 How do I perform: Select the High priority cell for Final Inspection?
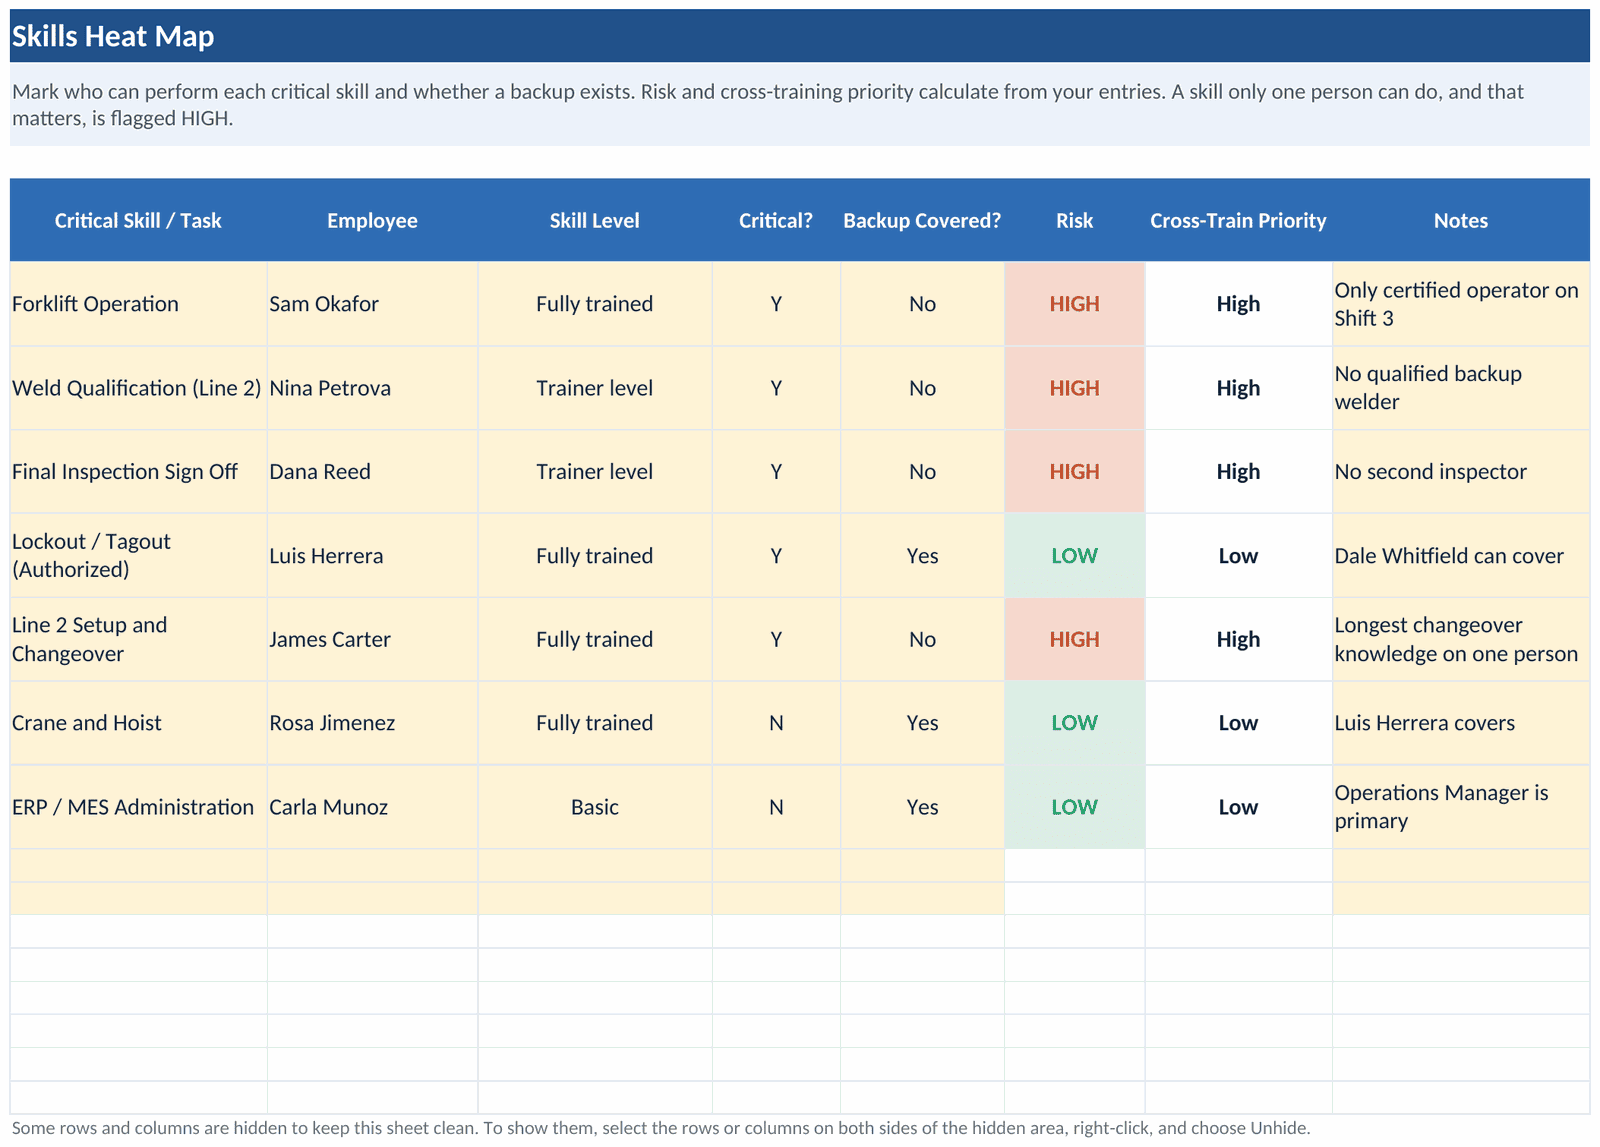coord(1238,472)
